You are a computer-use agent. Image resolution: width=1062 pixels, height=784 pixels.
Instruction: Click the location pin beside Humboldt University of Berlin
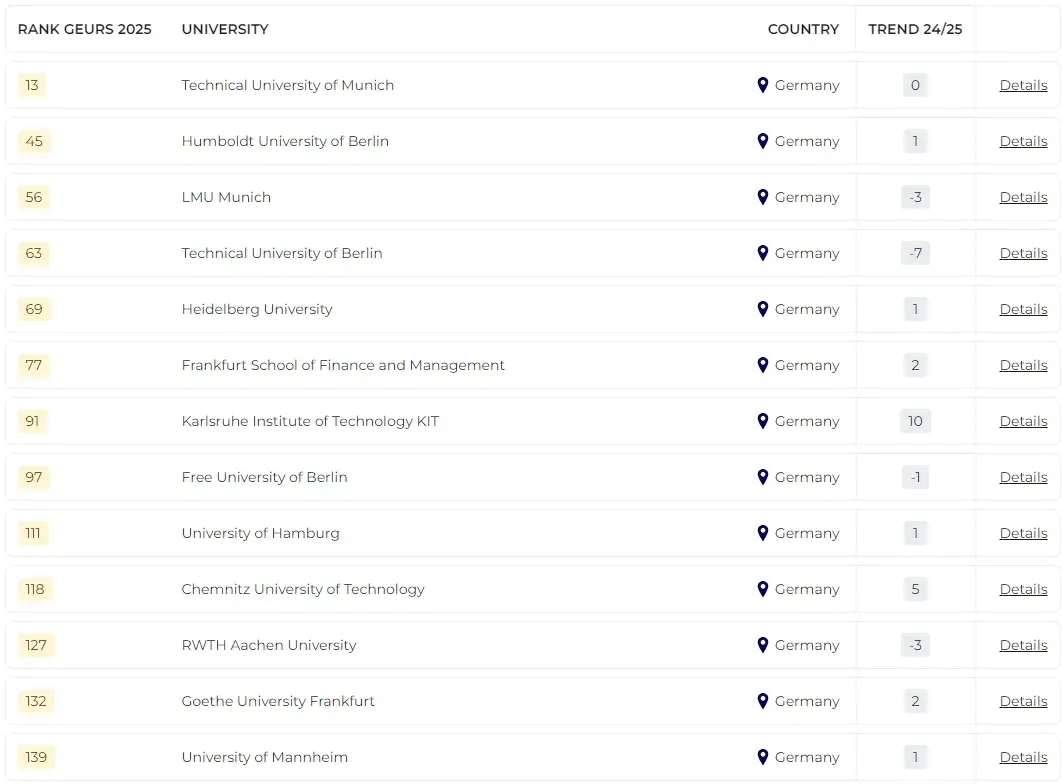tap(763, 141)
